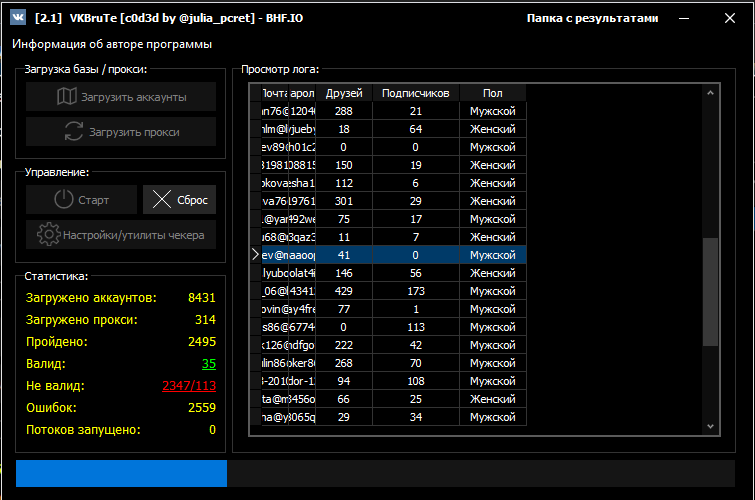Click the log scrollbar down arrow
This screenshot has height=500, width=755.
pyautogui.click(x=710, y=426)
